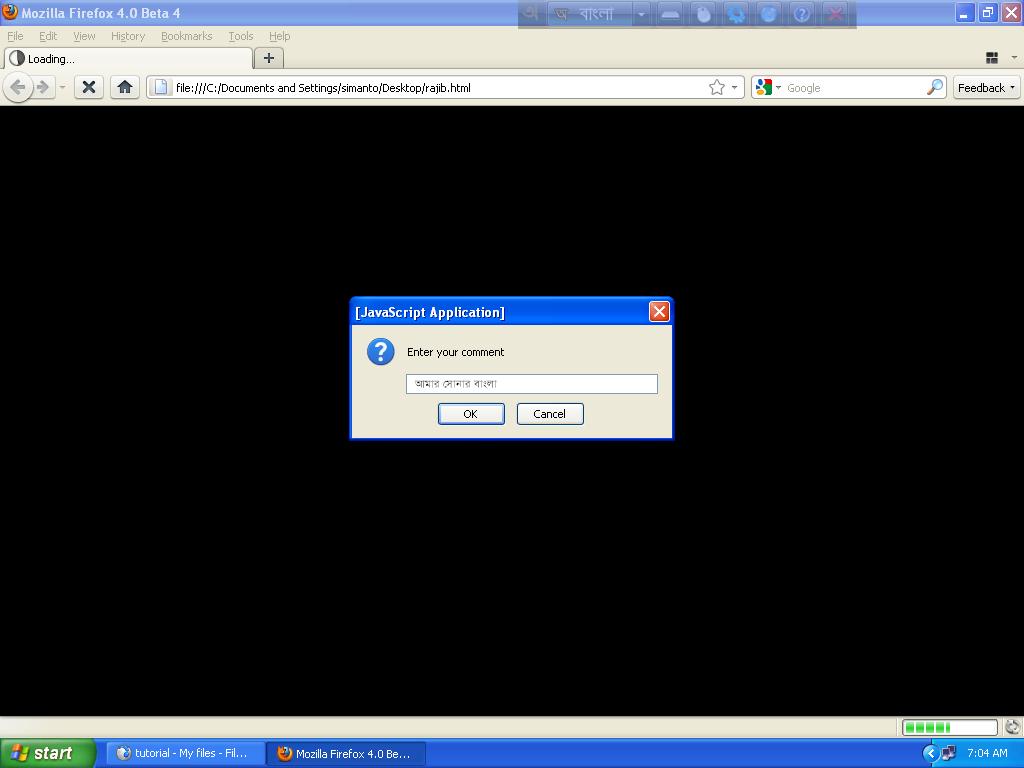Viewport: 1024px width, 768px height.
Task: Click the comment text input field
Action: (531, 384)
